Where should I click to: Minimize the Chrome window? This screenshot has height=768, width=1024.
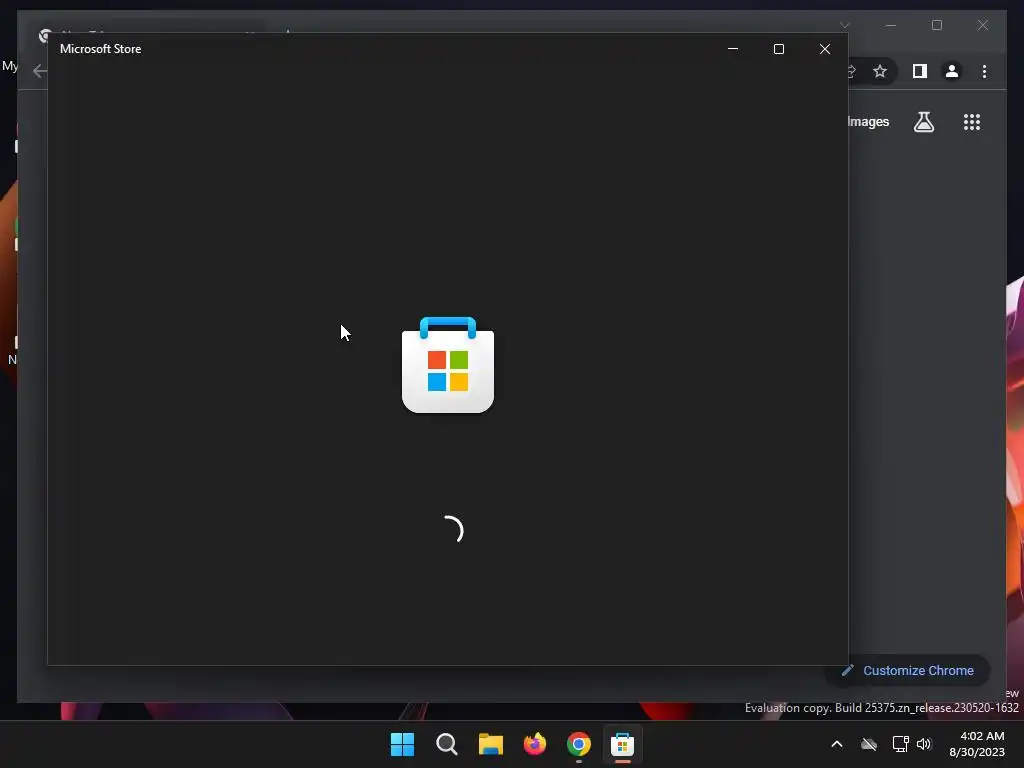pos(891,25)
